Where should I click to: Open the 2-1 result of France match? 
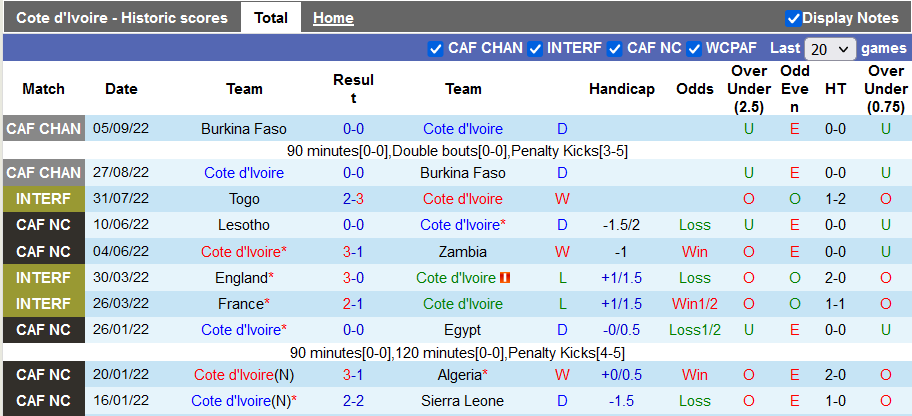(353, 304)
